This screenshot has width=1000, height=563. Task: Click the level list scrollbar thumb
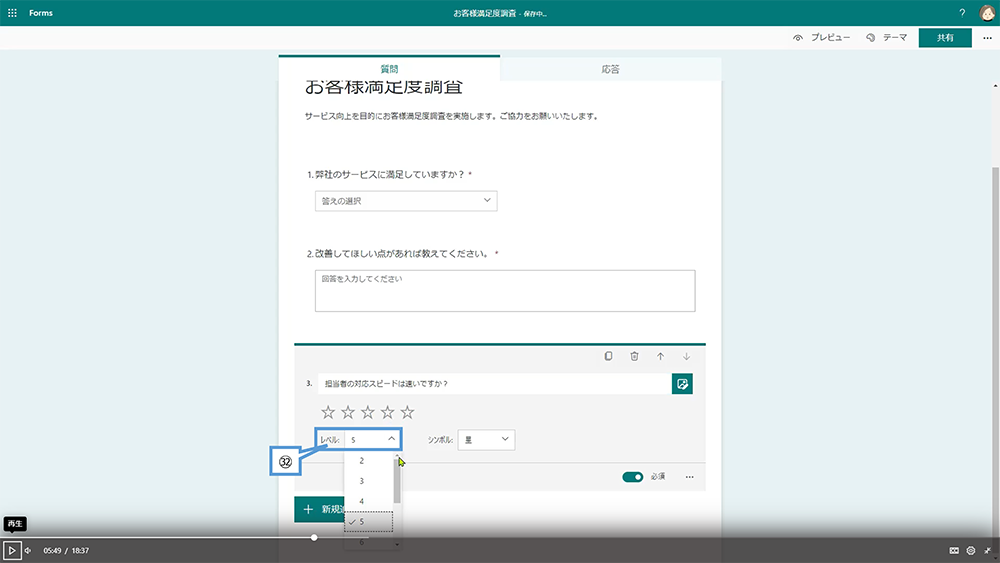click(397, 479)
